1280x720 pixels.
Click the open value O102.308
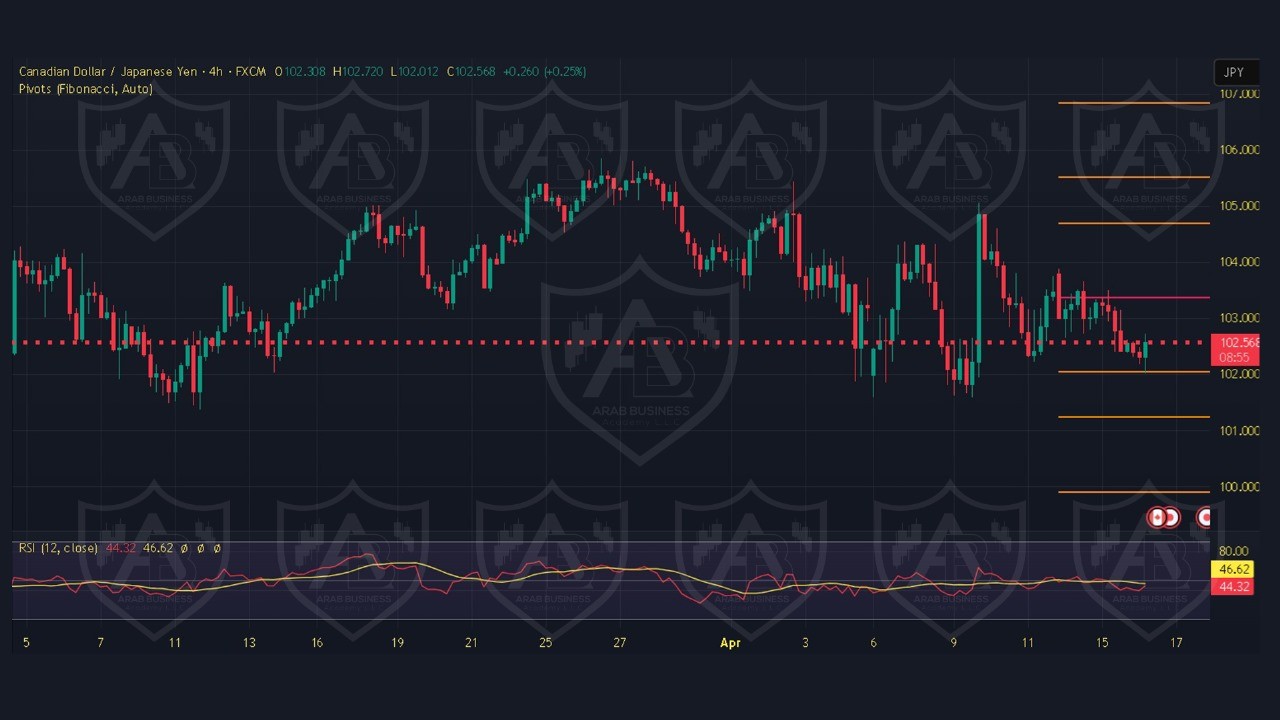[x=300, y=72]
